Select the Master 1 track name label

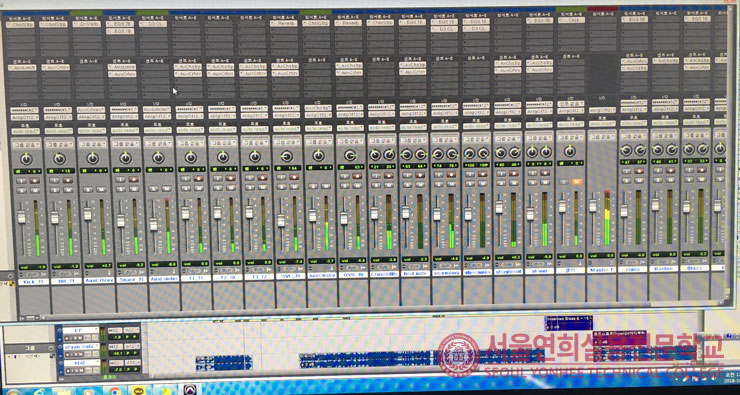(601, 270)
